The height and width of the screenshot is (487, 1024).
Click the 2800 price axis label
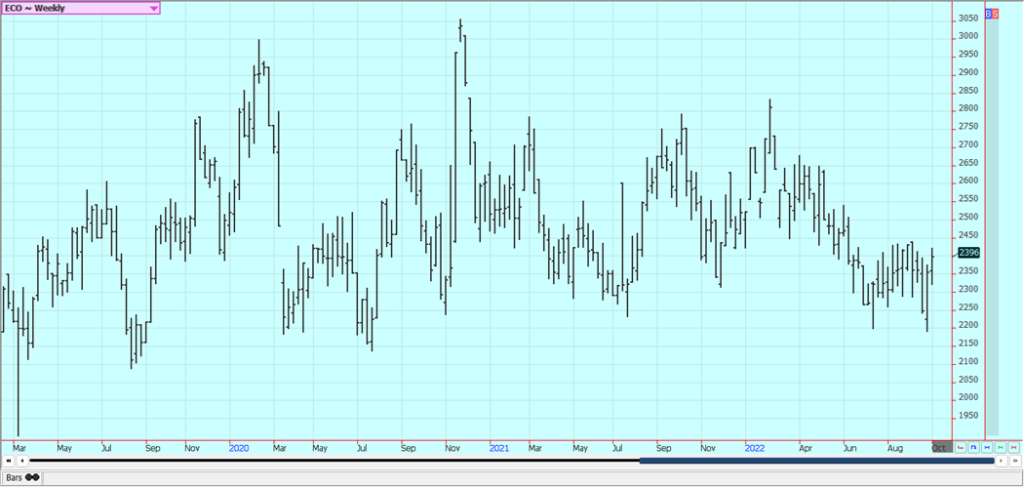click(x=968, y=108)
